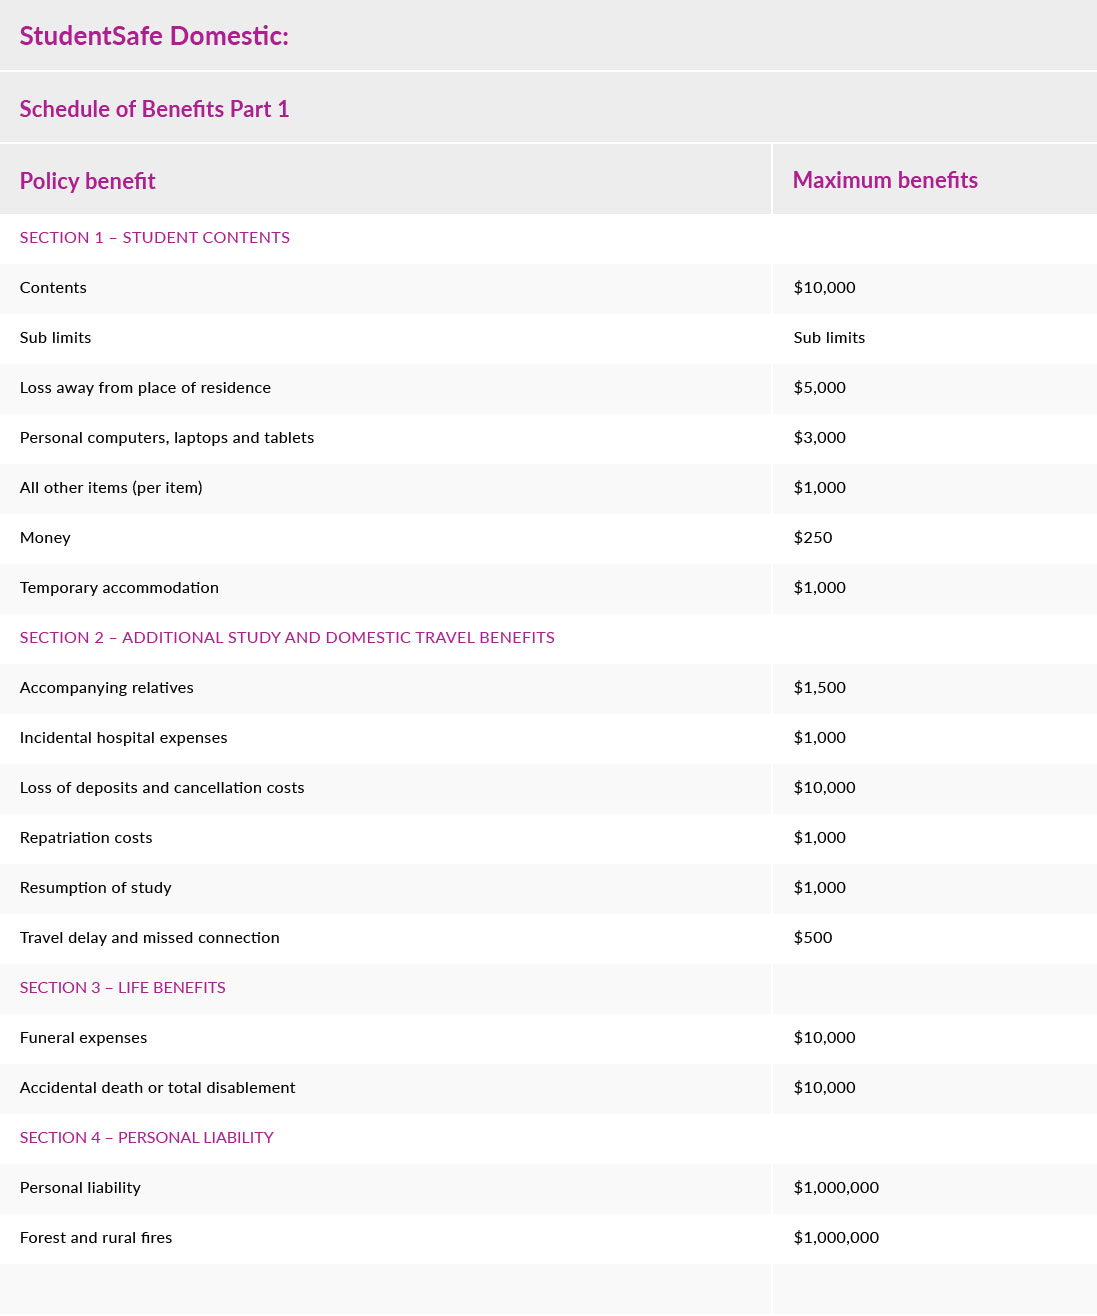This screenshot has height=1316, width=1097.
Task: Click Section 2 Additional Study heading
Action: click(287, 638)
